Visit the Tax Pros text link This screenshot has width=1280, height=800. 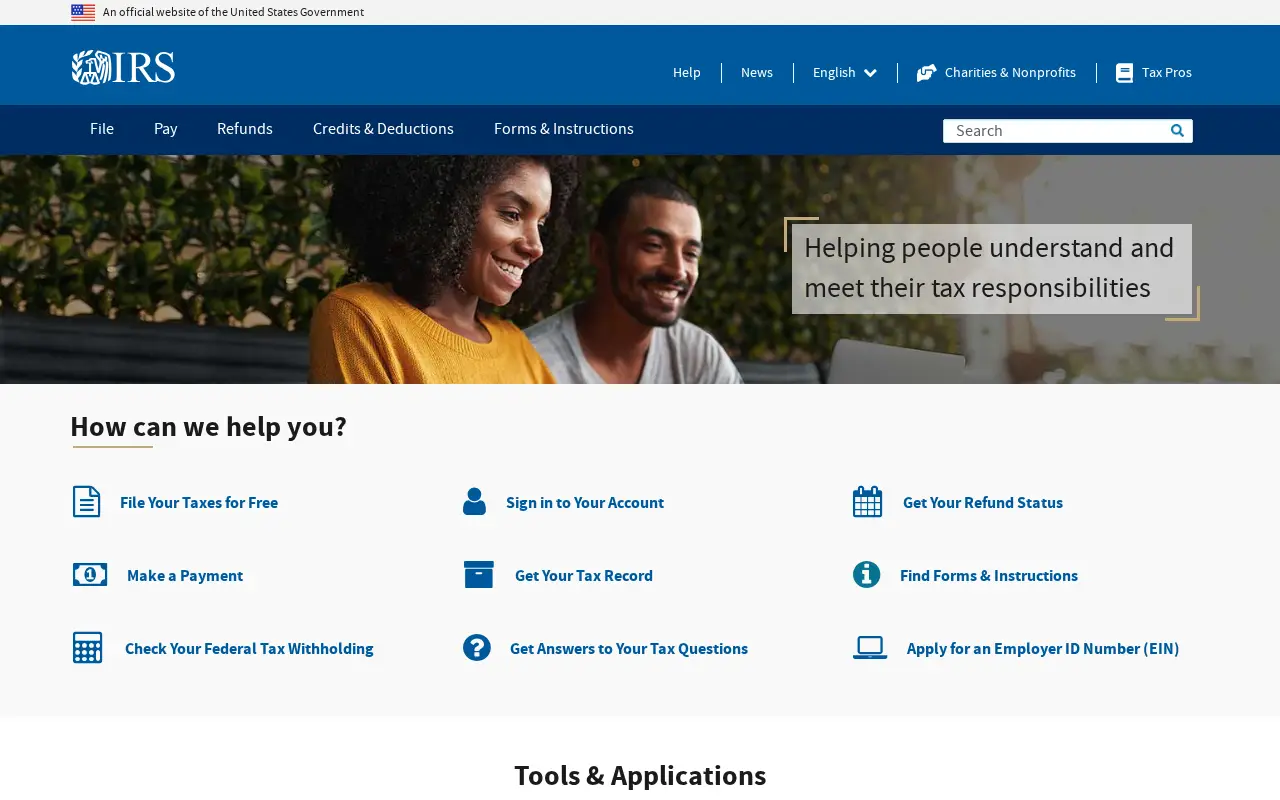(x=1167, y=73)
